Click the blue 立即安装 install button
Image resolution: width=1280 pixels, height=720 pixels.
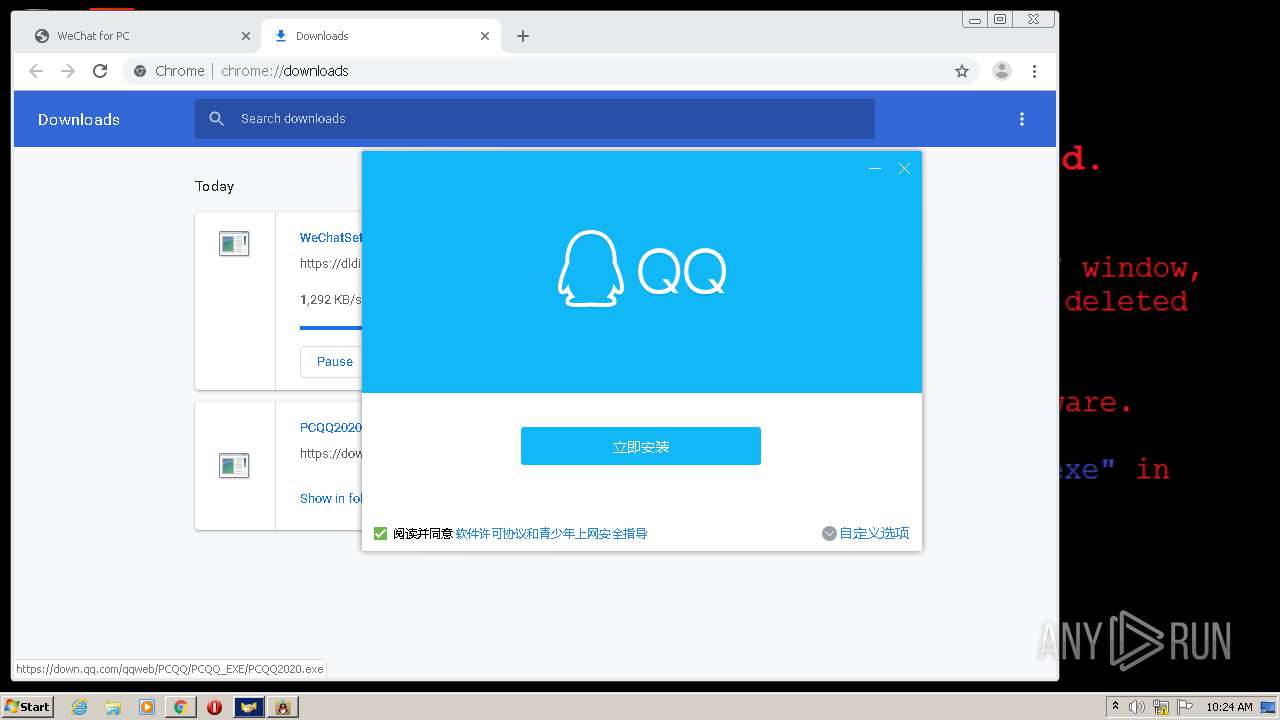640,446
